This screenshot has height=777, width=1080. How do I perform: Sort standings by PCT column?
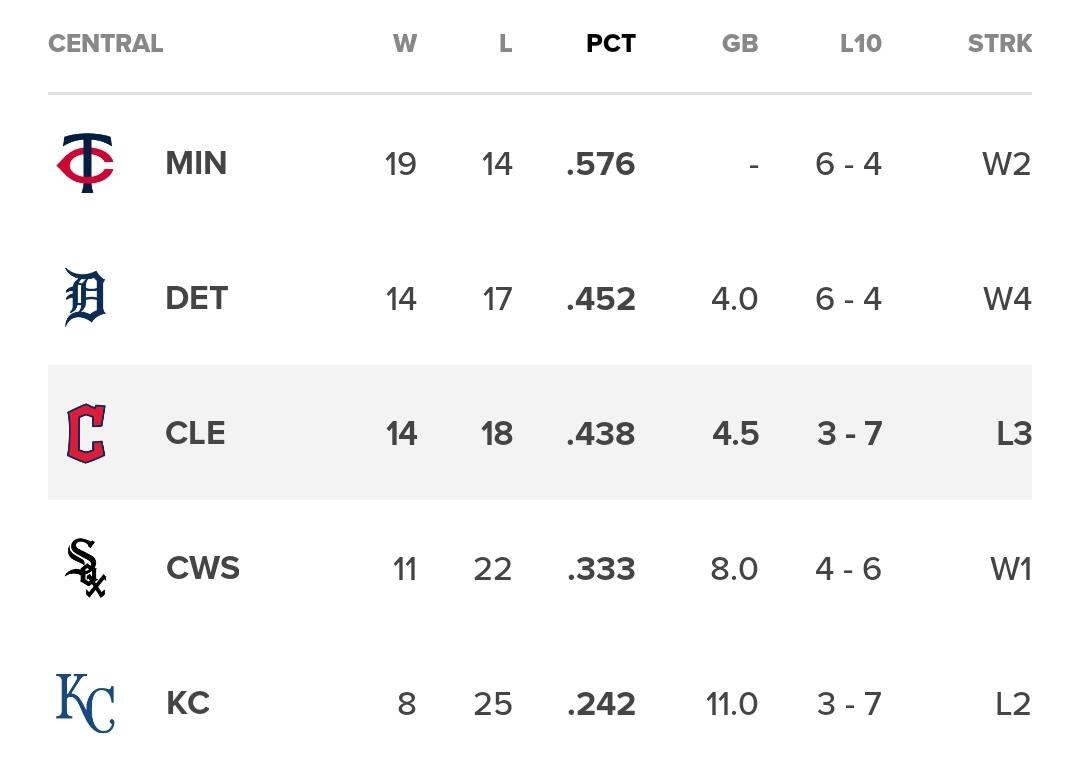611,44
